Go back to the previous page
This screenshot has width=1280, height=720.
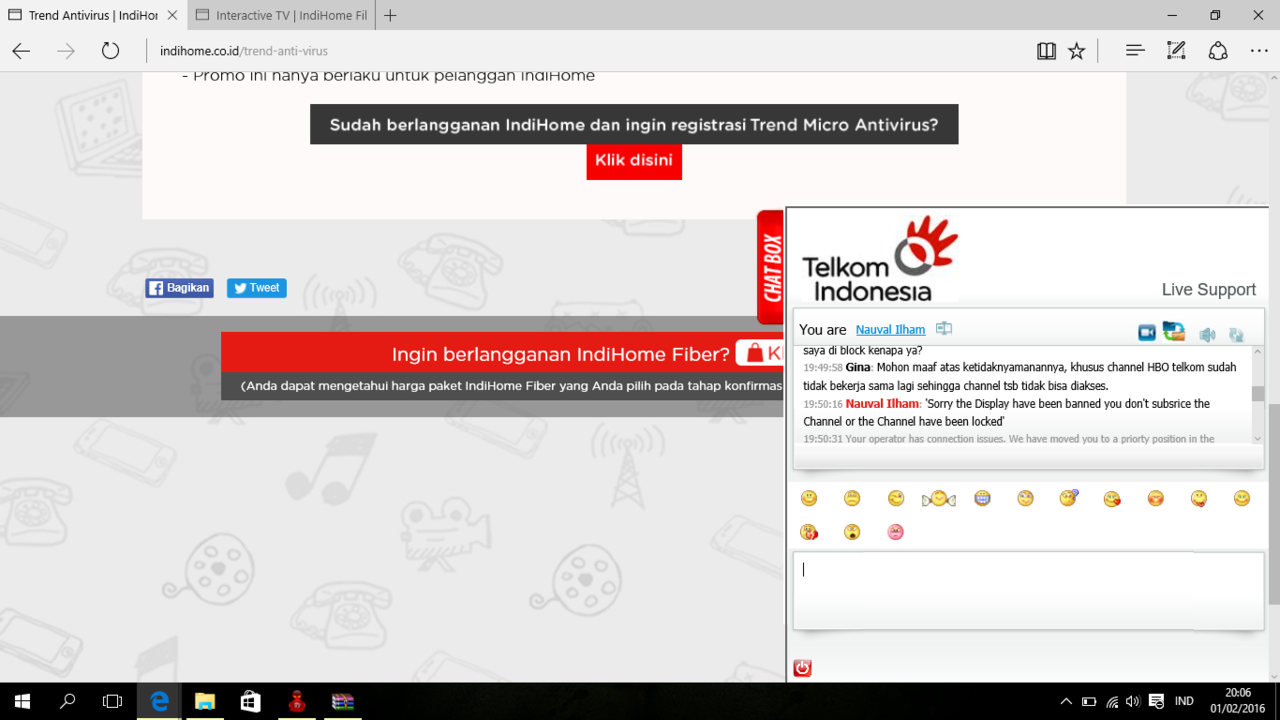(x=21, y=51)
